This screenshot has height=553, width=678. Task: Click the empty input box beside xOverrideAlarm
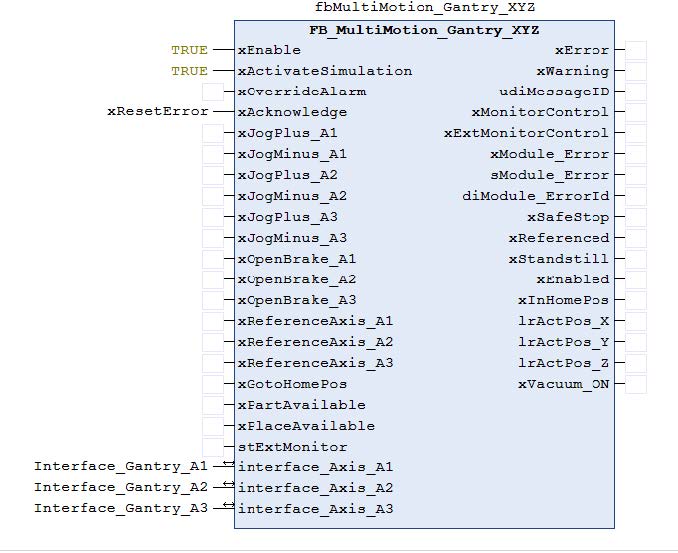click(x=212, y=92)
